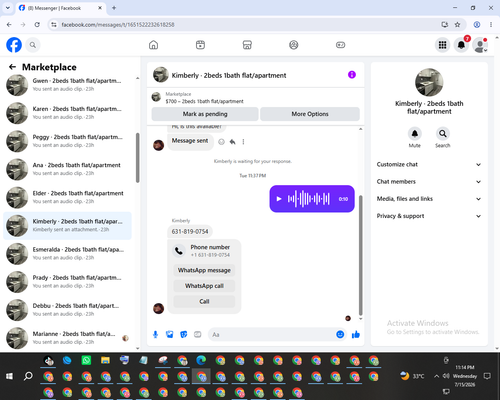Screen dimensions: 500x400
Task: Play the sent audio clip
Action: [x=279, y=199]
